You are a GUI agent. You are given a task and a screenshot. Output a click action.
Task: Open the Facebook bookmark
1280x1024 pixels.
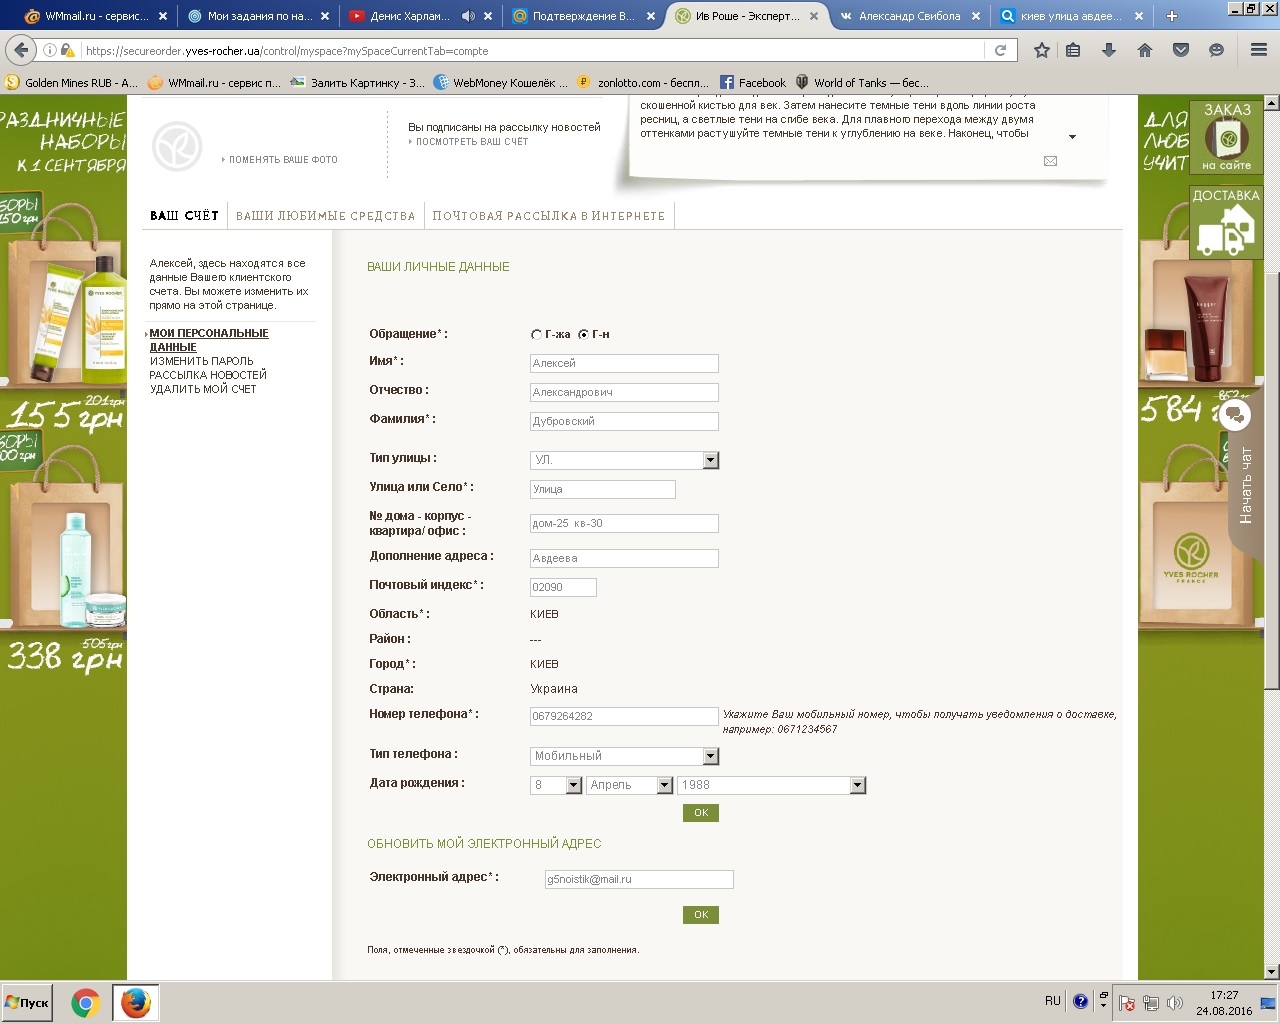click(x=752, y=83)
